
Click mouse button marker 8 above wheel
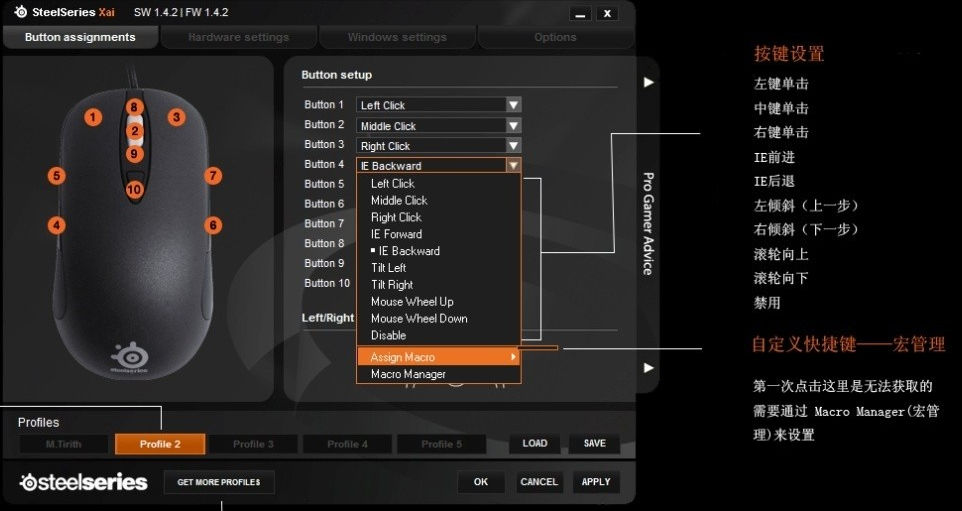point(134,107)
